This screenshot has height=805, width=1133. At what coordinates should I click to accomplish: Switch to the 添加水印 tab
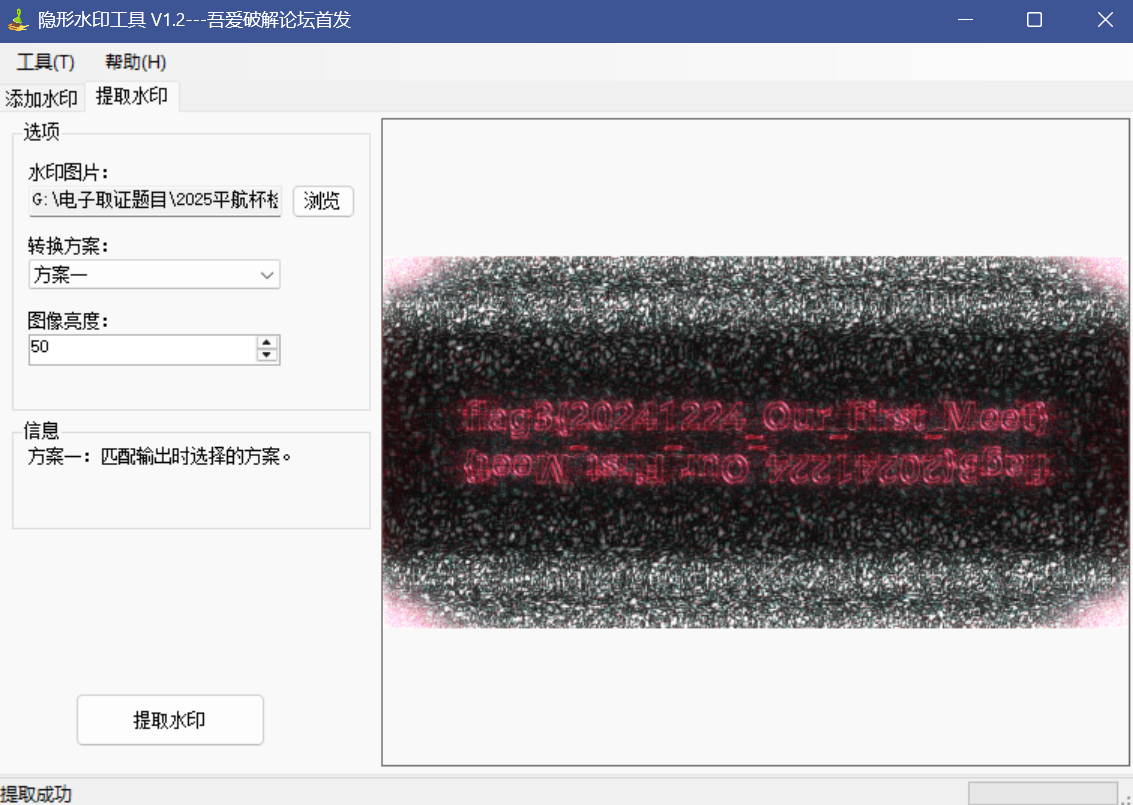click(x=42, y=98)
